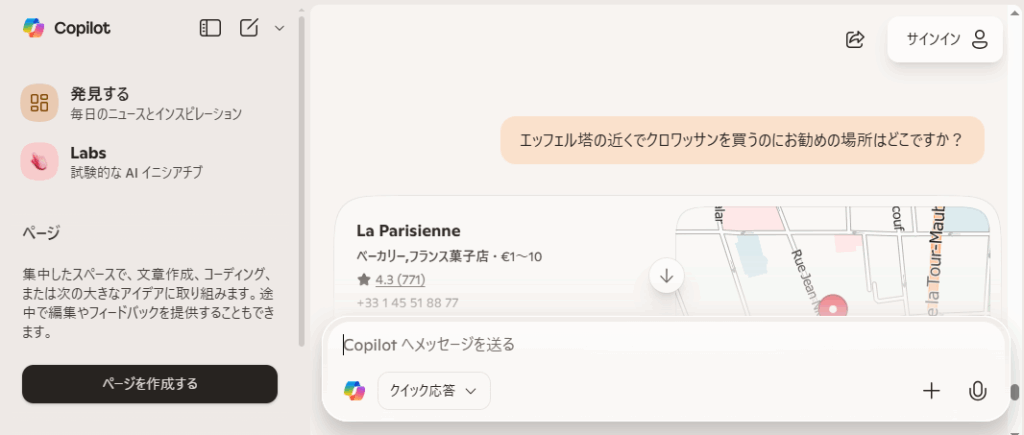The width and height of the screenshot is (1024, 435).
Task: Expand the chevron next to new chat
Action: [x=280, y=28]
